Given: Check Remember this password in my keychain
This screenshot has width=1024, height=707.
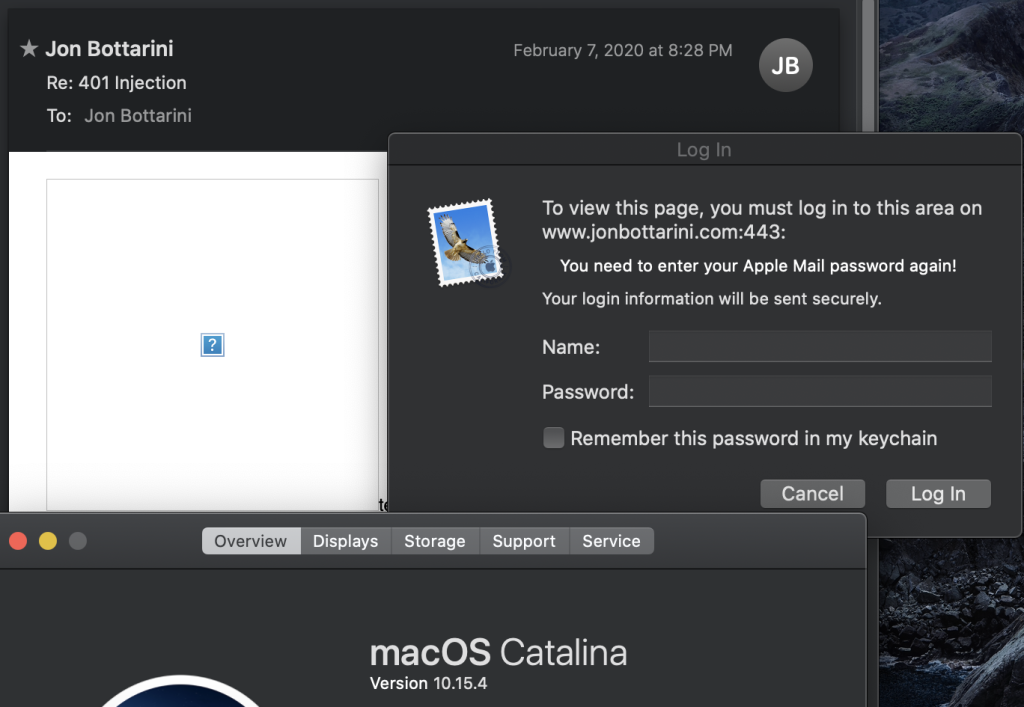Looking at the screenshot, I should pyautogui.click(x=553, y=437).
